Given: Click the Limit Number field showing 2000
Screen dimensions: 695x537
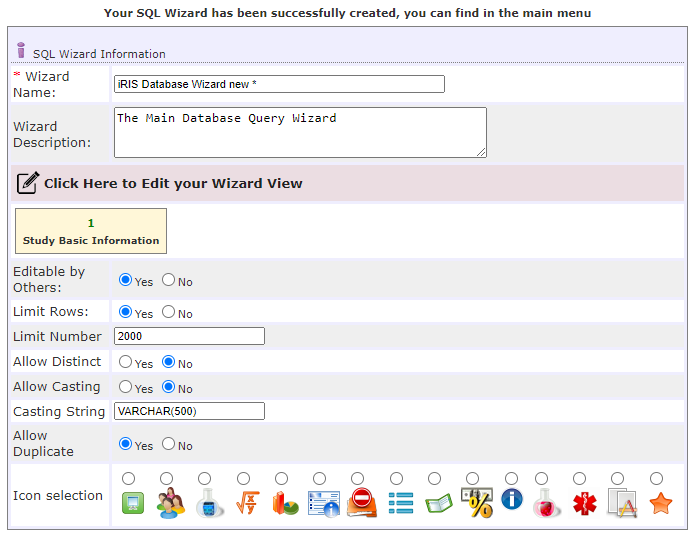Looking at the screenshot, I should (189, 336).
